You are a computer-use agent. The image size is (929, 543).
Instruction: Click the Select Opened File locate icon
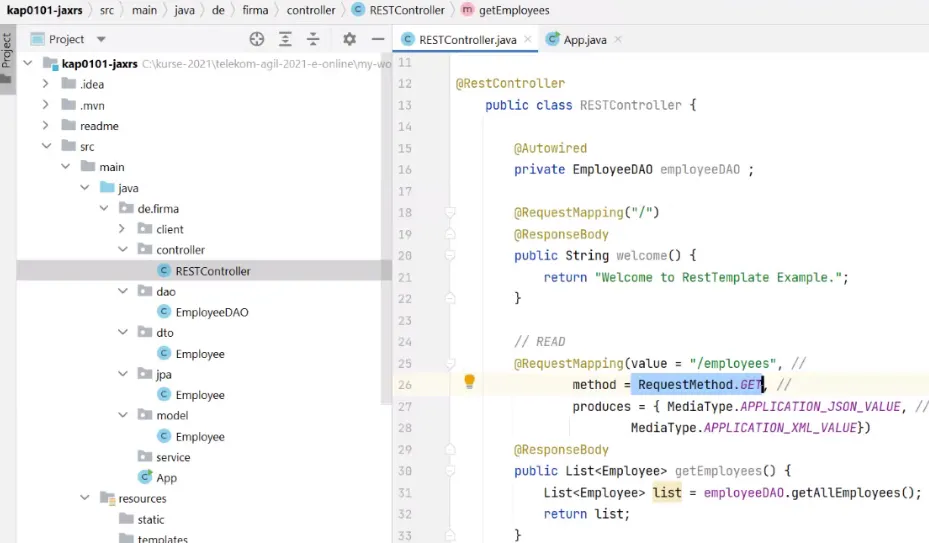[257, 39]
